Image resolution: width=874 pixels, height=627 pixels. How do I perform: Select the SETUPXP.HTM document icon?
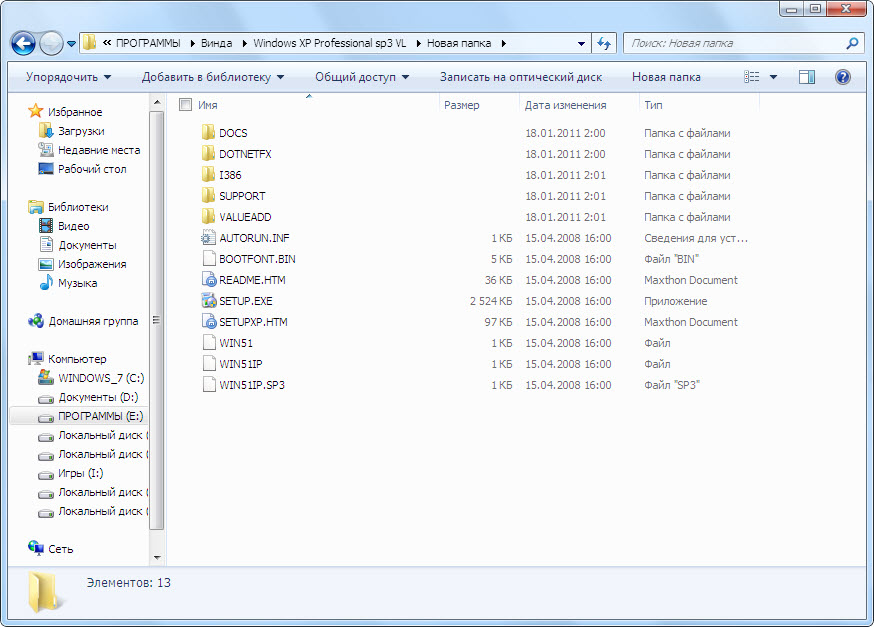point(208,322)
